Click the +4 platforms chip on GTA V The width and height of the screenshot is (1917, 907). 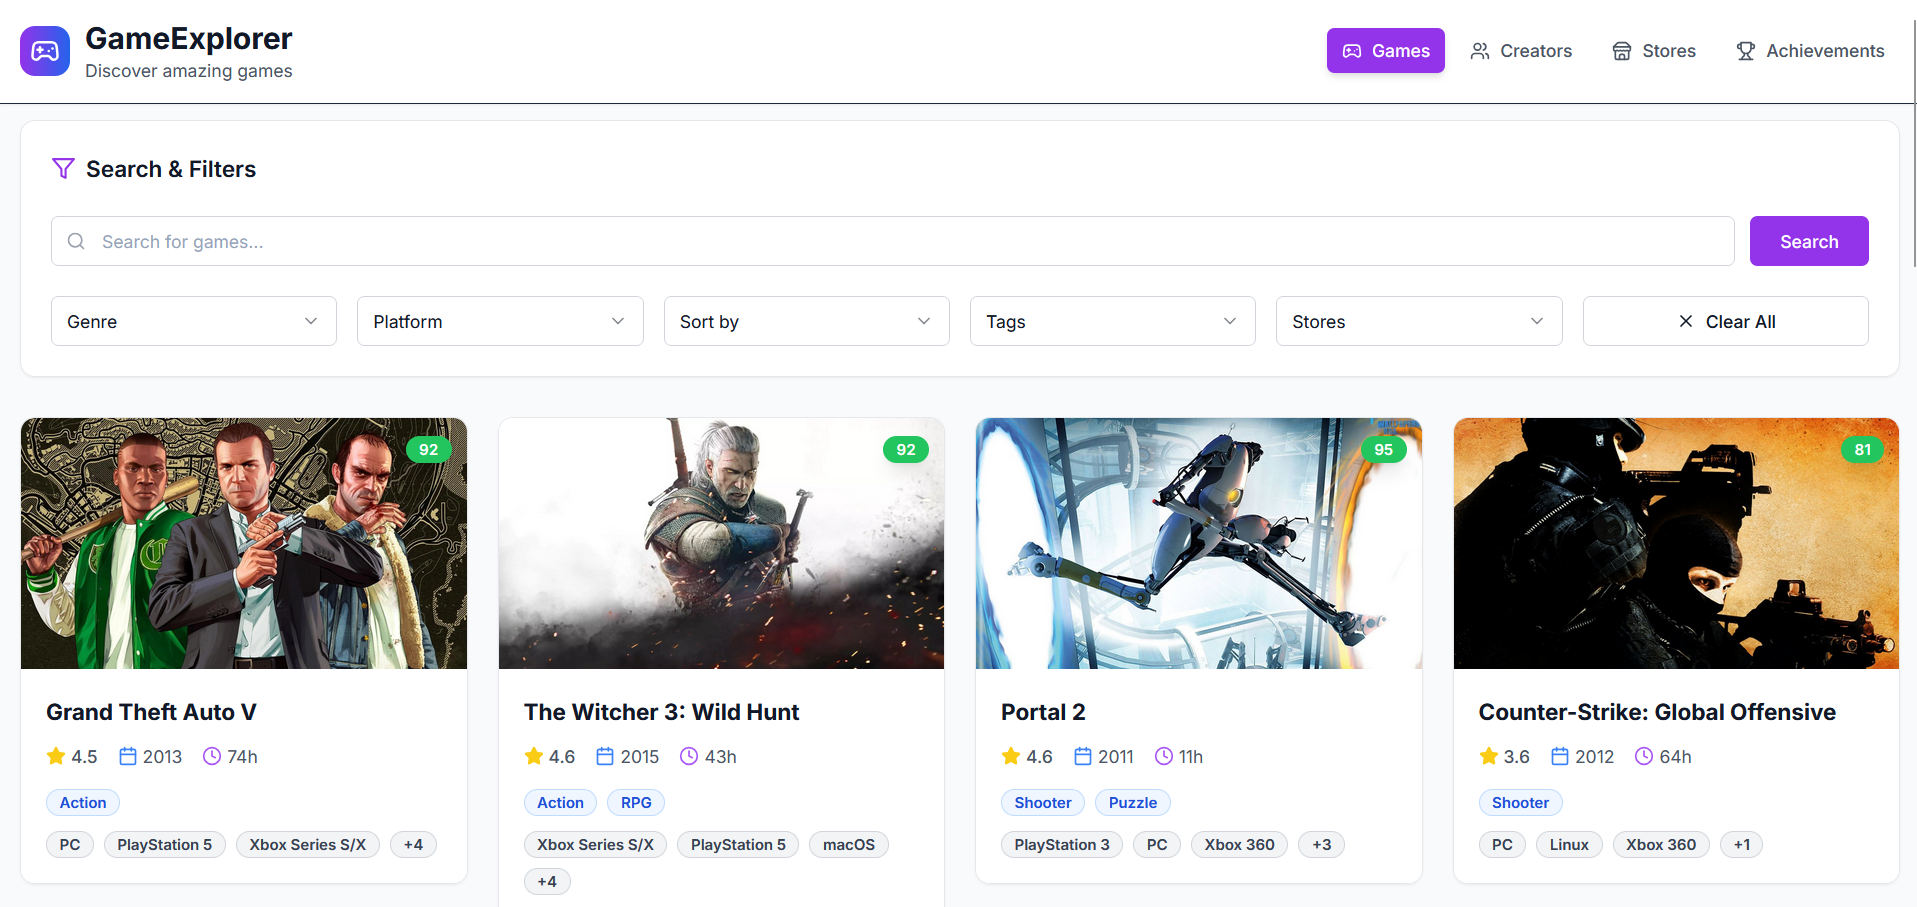coord(413,844)
